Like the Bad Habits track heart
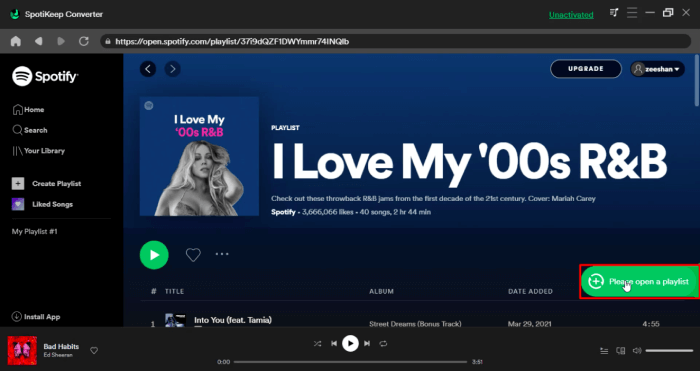 point(94,351)
